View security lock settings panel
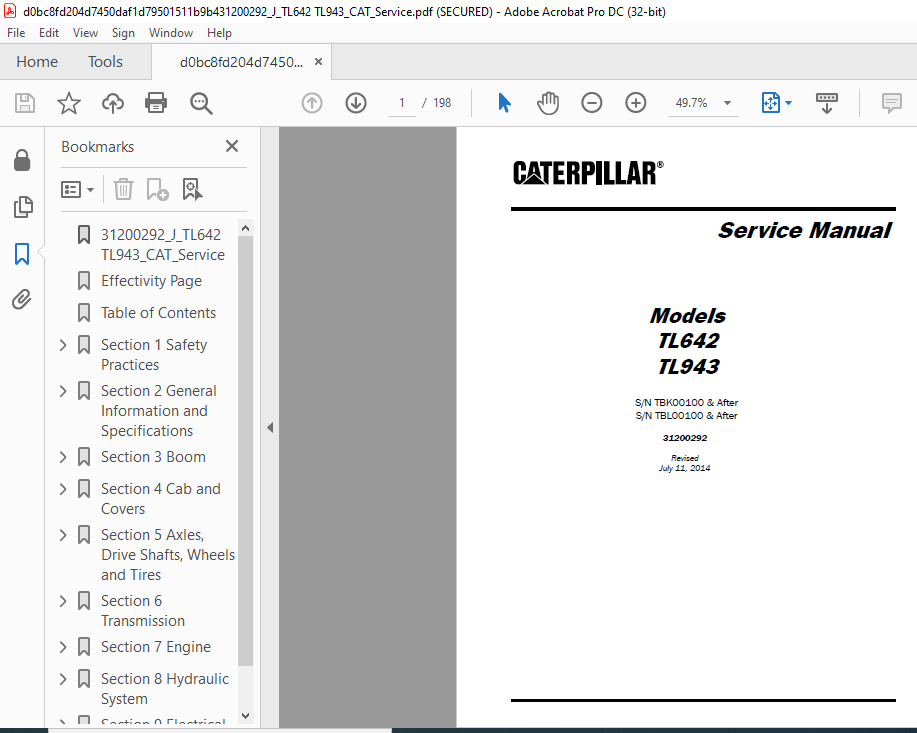917x733 pixels. click(22, 160)
